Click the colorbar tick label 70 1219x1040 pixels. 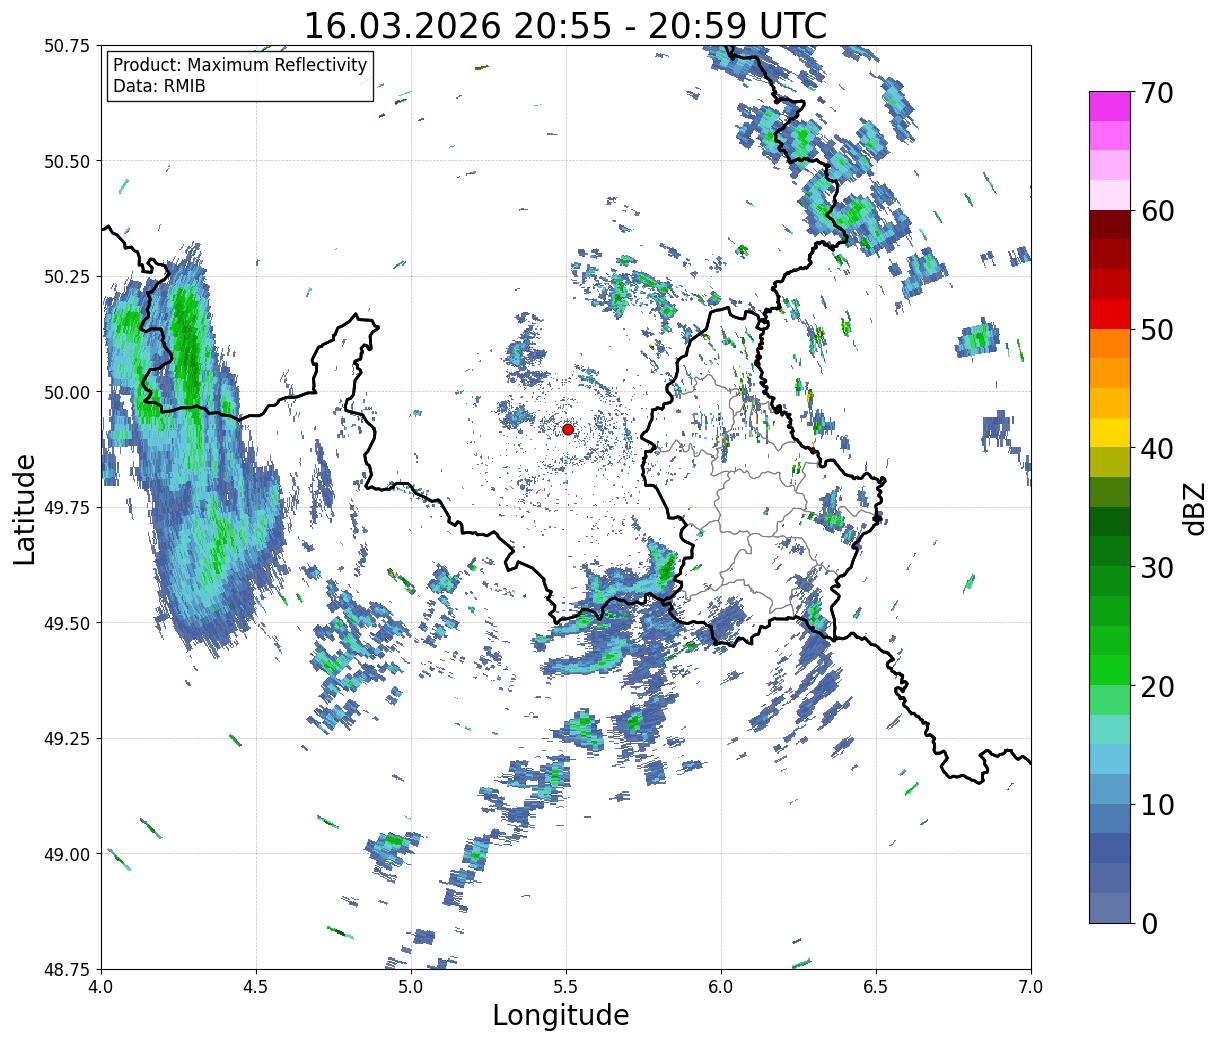tap(1157, 93)
